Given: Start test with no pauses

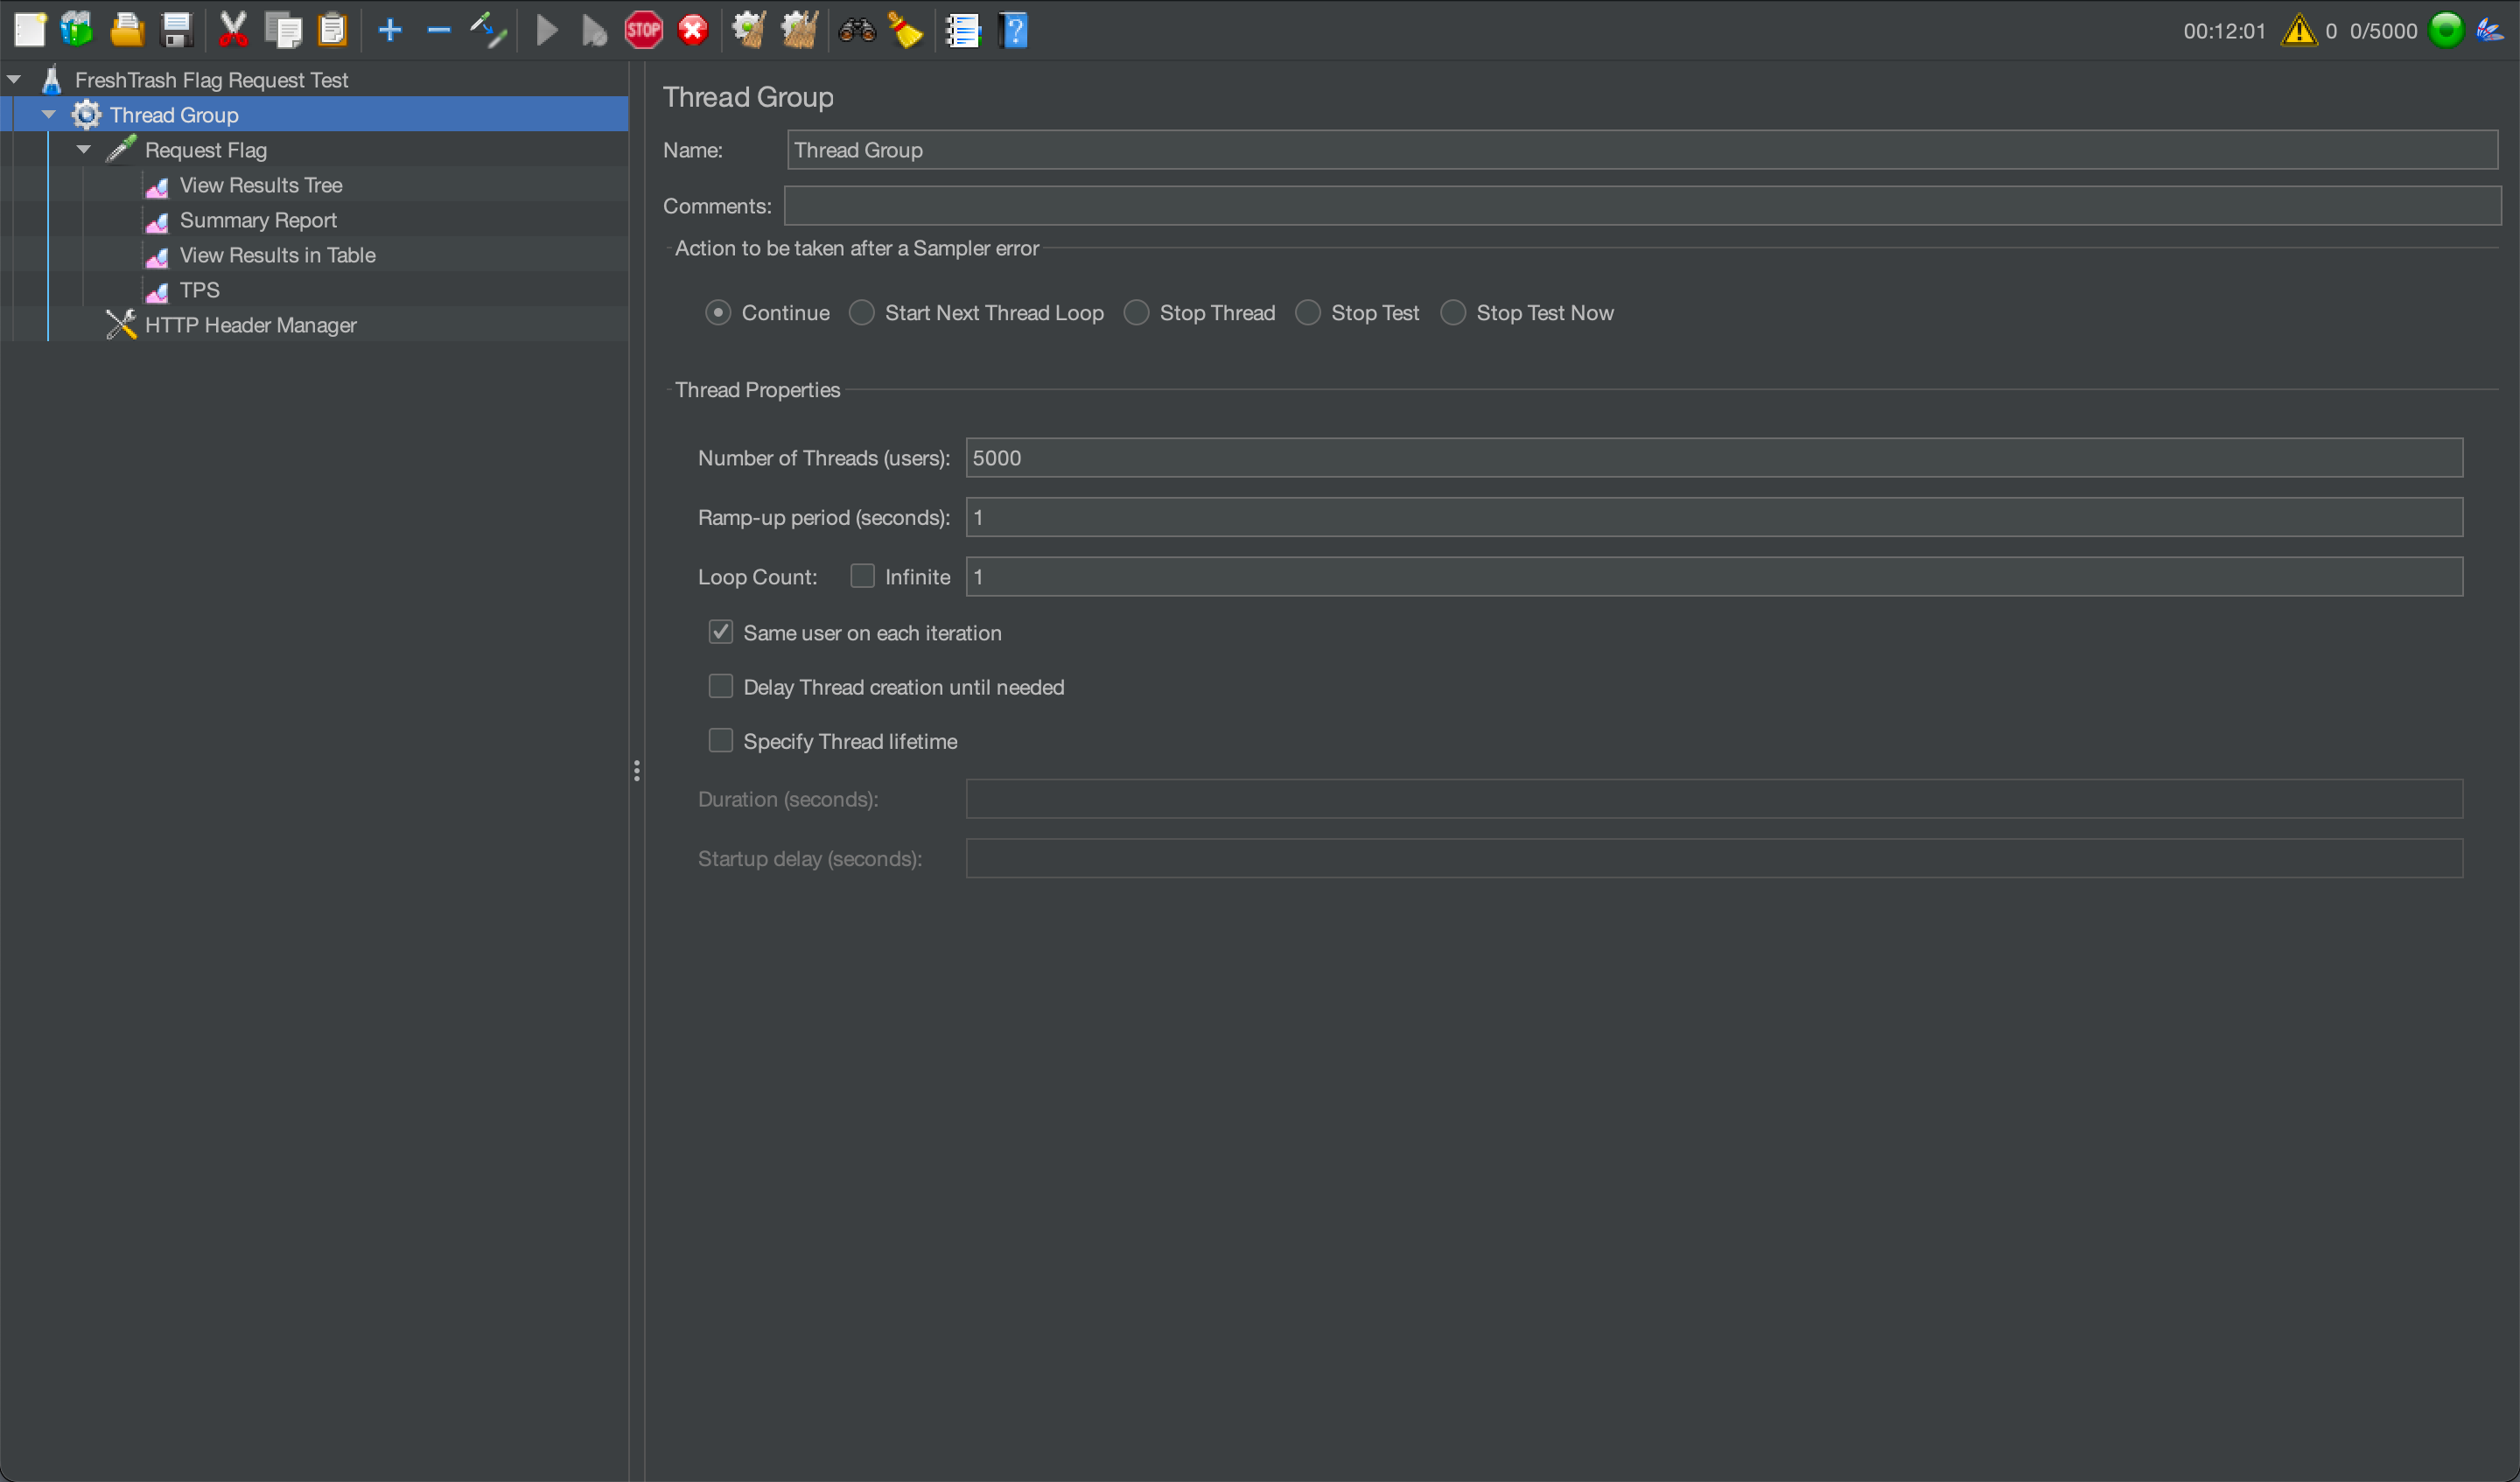Looking at the screenshot, I should [x=594, y=30].
